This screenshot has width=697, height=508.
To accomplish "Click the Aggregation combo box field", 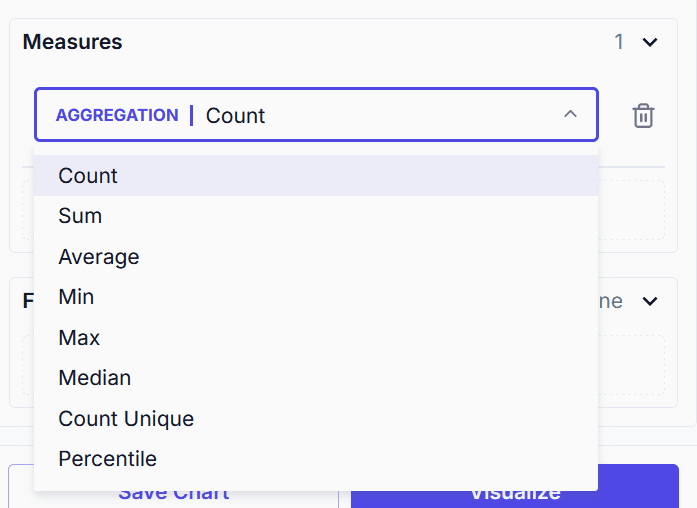I will click(380, 115).
